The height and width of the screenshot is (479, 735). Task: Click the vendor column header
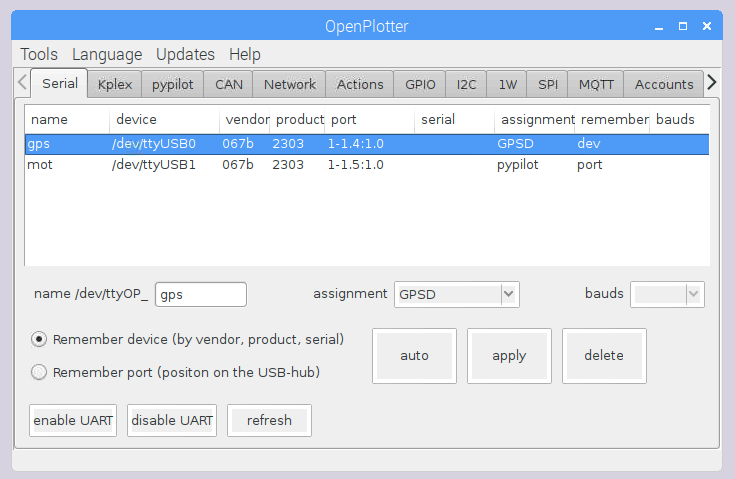(245, 120)
